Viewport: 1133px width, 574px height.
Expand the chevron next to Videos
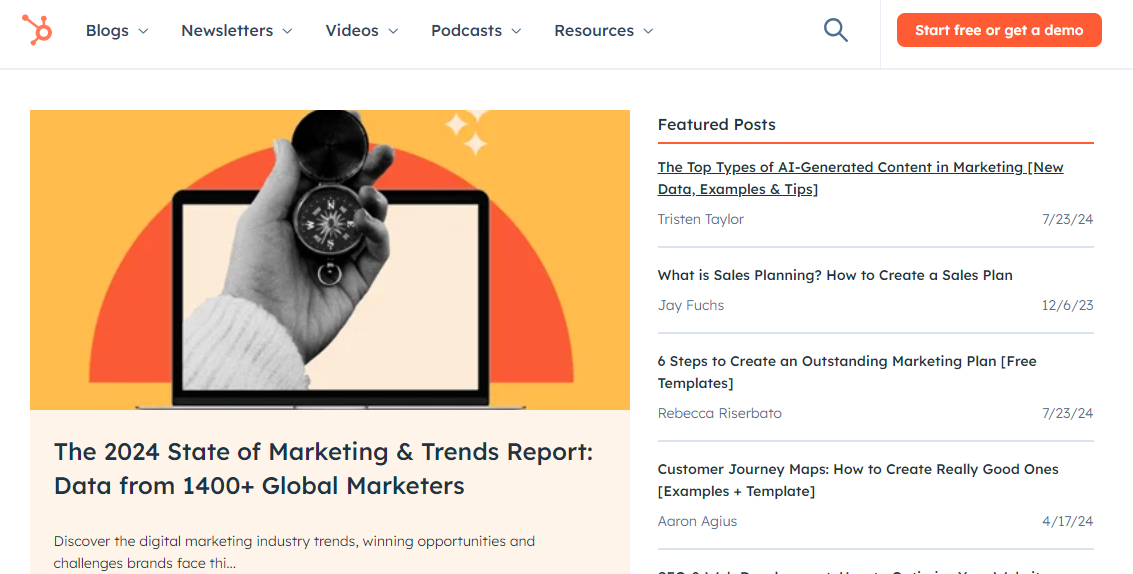[393, 31]
